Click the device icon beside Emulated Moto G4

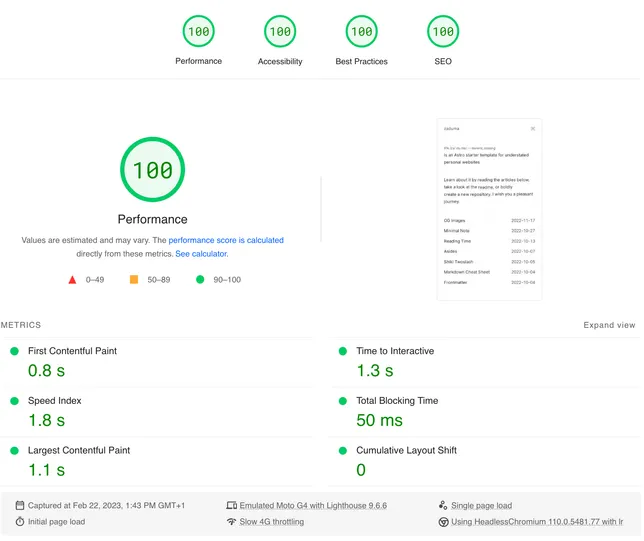tap(232, 506)
